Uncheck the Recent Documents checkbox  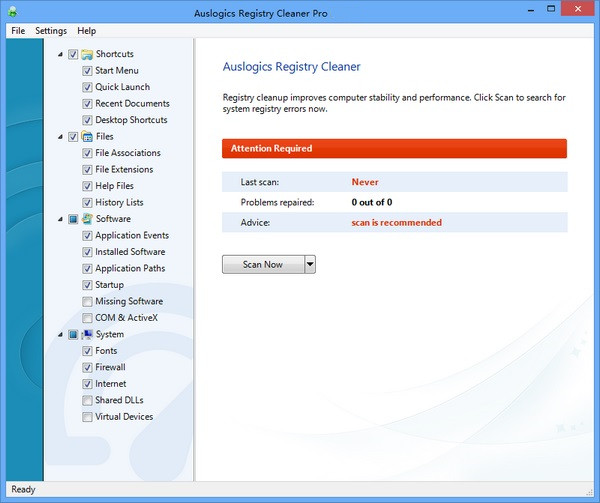click(87, 104)
